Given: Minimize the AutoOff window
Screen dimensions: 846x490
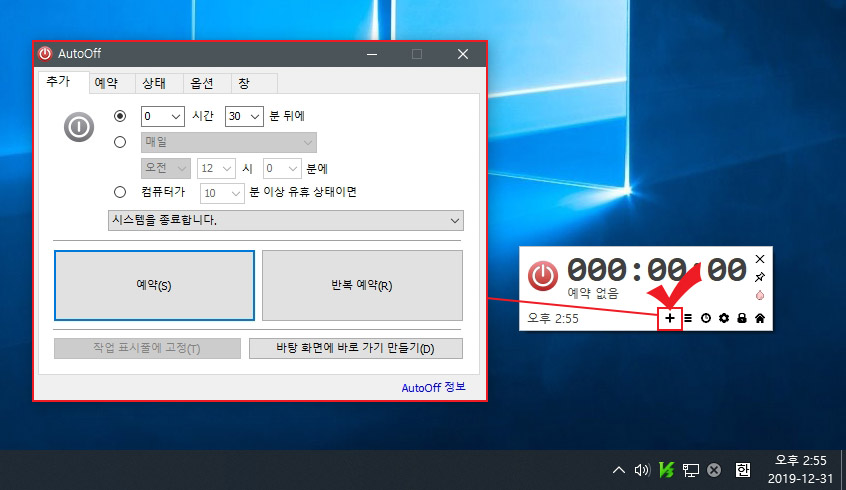Looking at the screenshot, I should (x=372, y=54).
